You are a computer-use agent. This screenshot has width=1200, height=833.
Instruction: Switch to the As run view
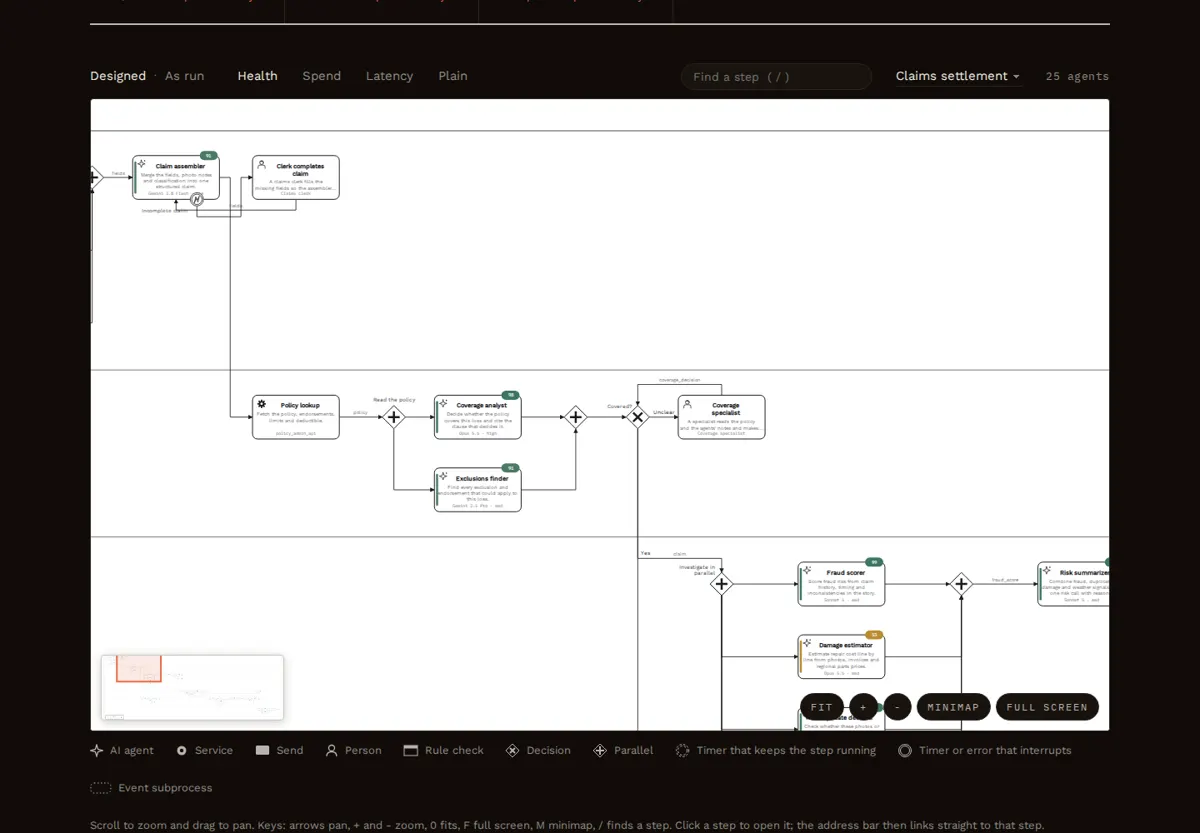pyautogui.click(x=185, y=76)
